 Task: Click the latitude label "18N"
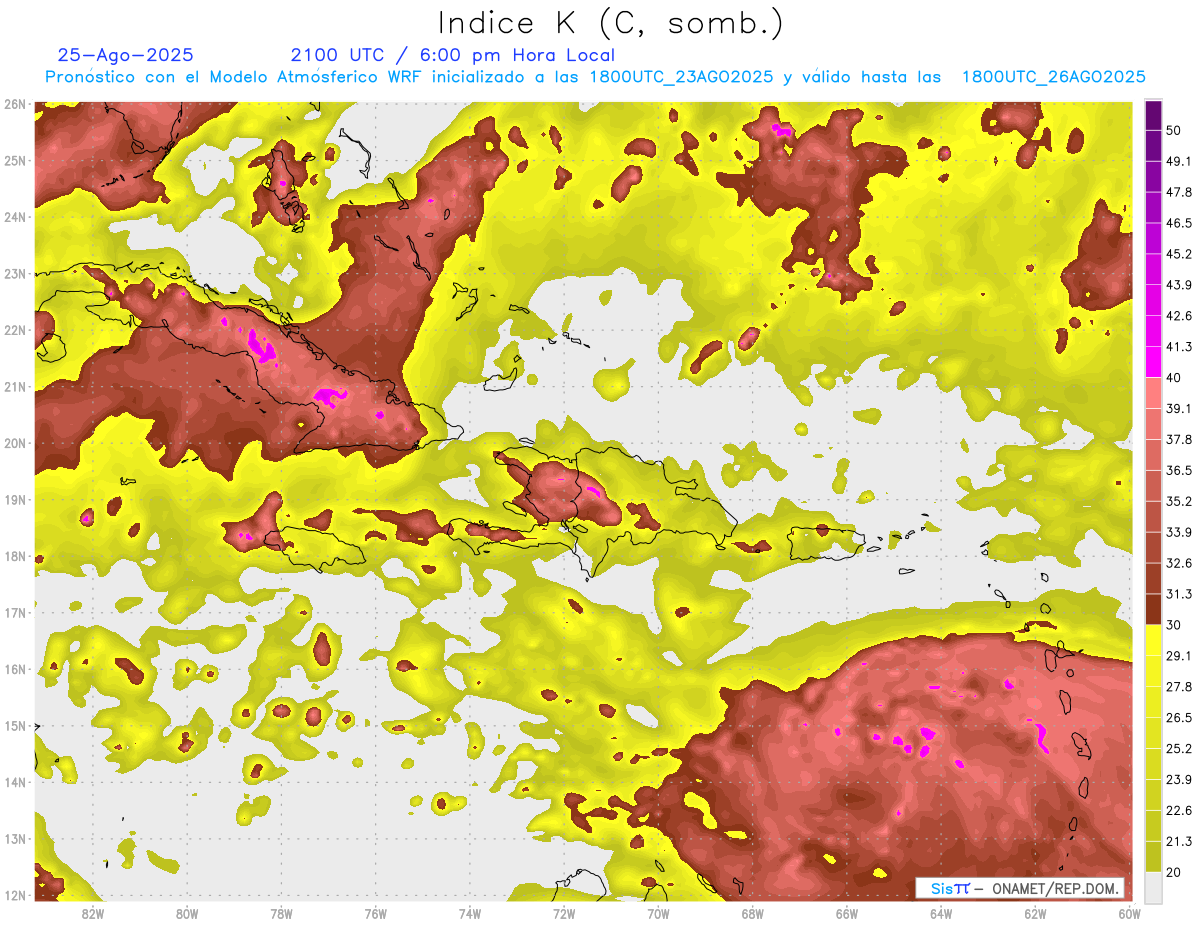click(15, 556)
